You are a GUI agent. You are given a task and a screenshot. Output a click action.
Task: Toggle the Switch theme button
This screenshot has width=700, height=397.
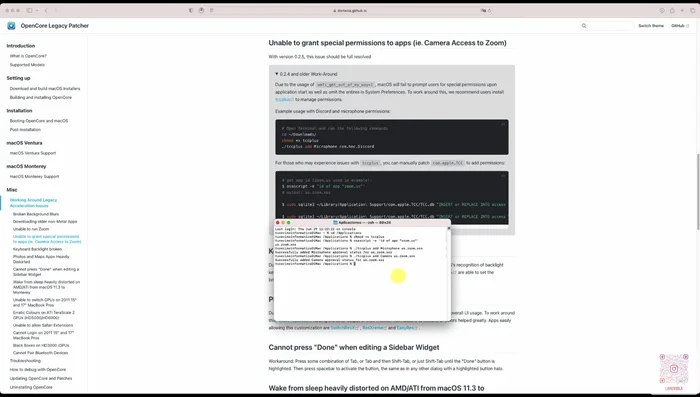point(651,26)
